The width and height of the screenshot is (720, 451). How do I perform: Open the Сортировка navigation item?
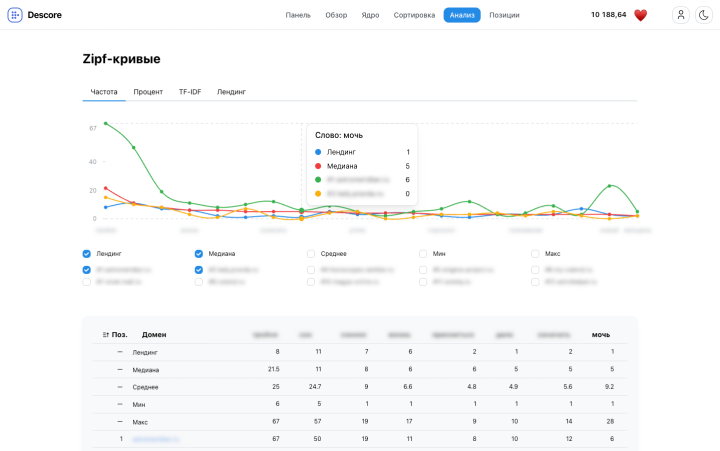414,15
